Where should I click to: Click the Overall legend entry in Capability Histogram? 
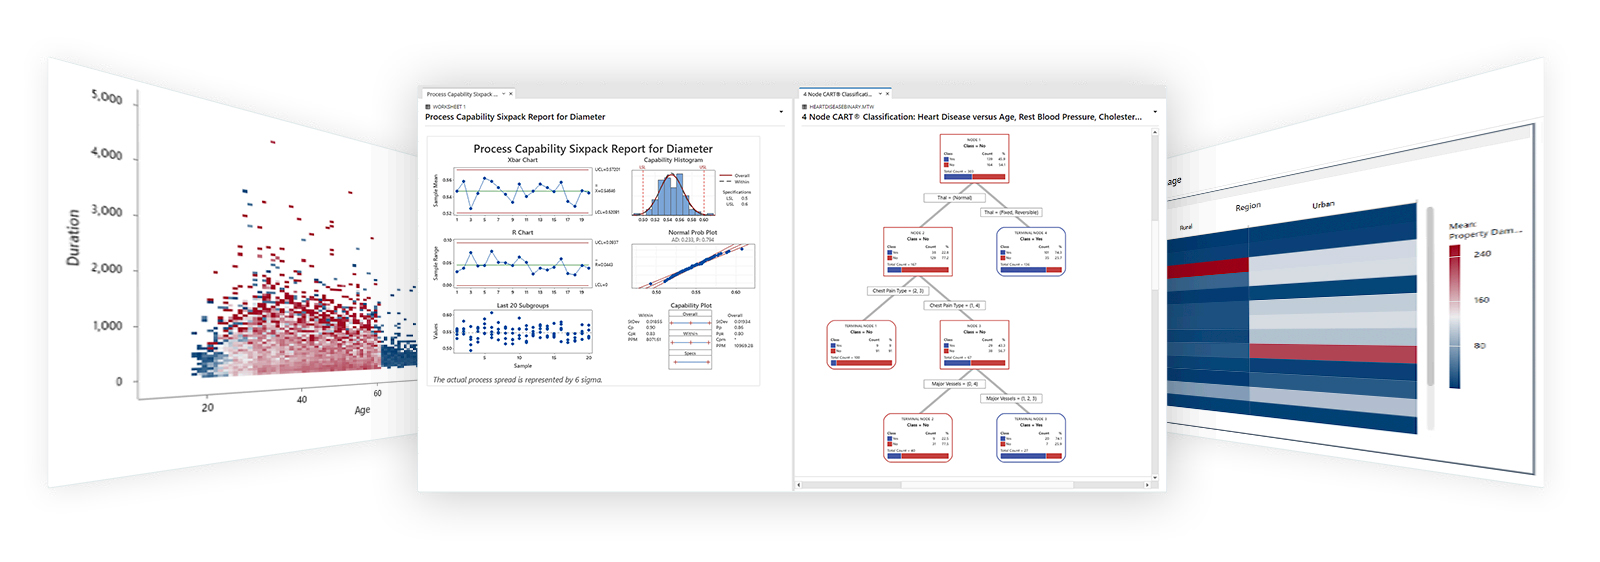click(735, 176)
